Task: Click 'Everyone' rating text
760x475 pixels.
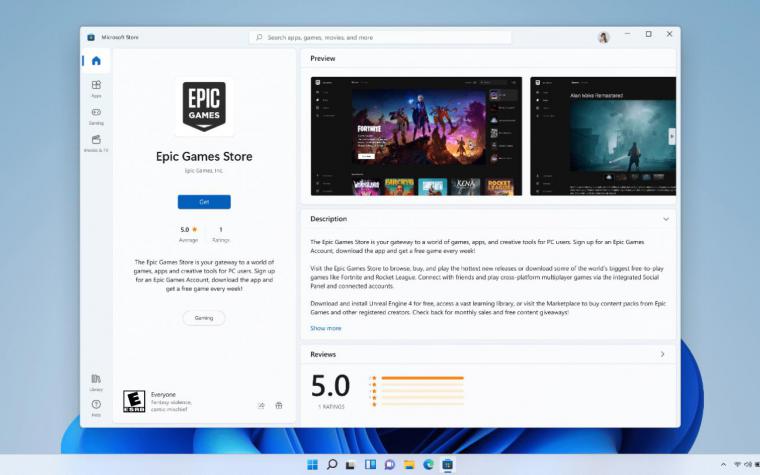Action: tap(163, 395)
